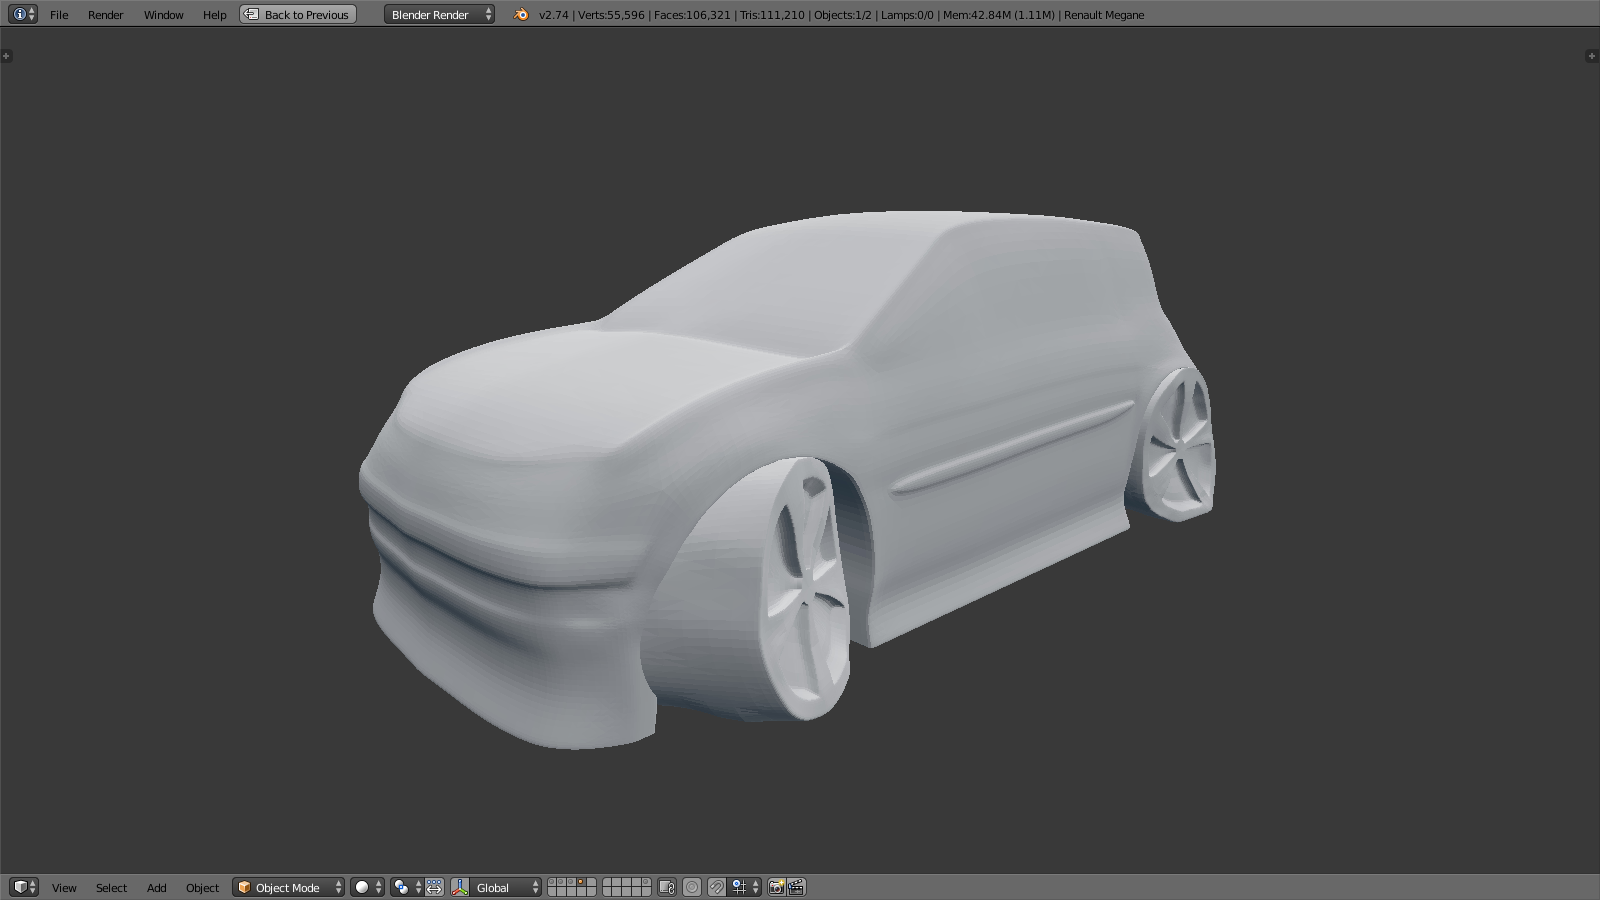This screenshot has height=900, width=1600.
Task: Render OpenGL animation of viewport
Action: pos(796,887)
